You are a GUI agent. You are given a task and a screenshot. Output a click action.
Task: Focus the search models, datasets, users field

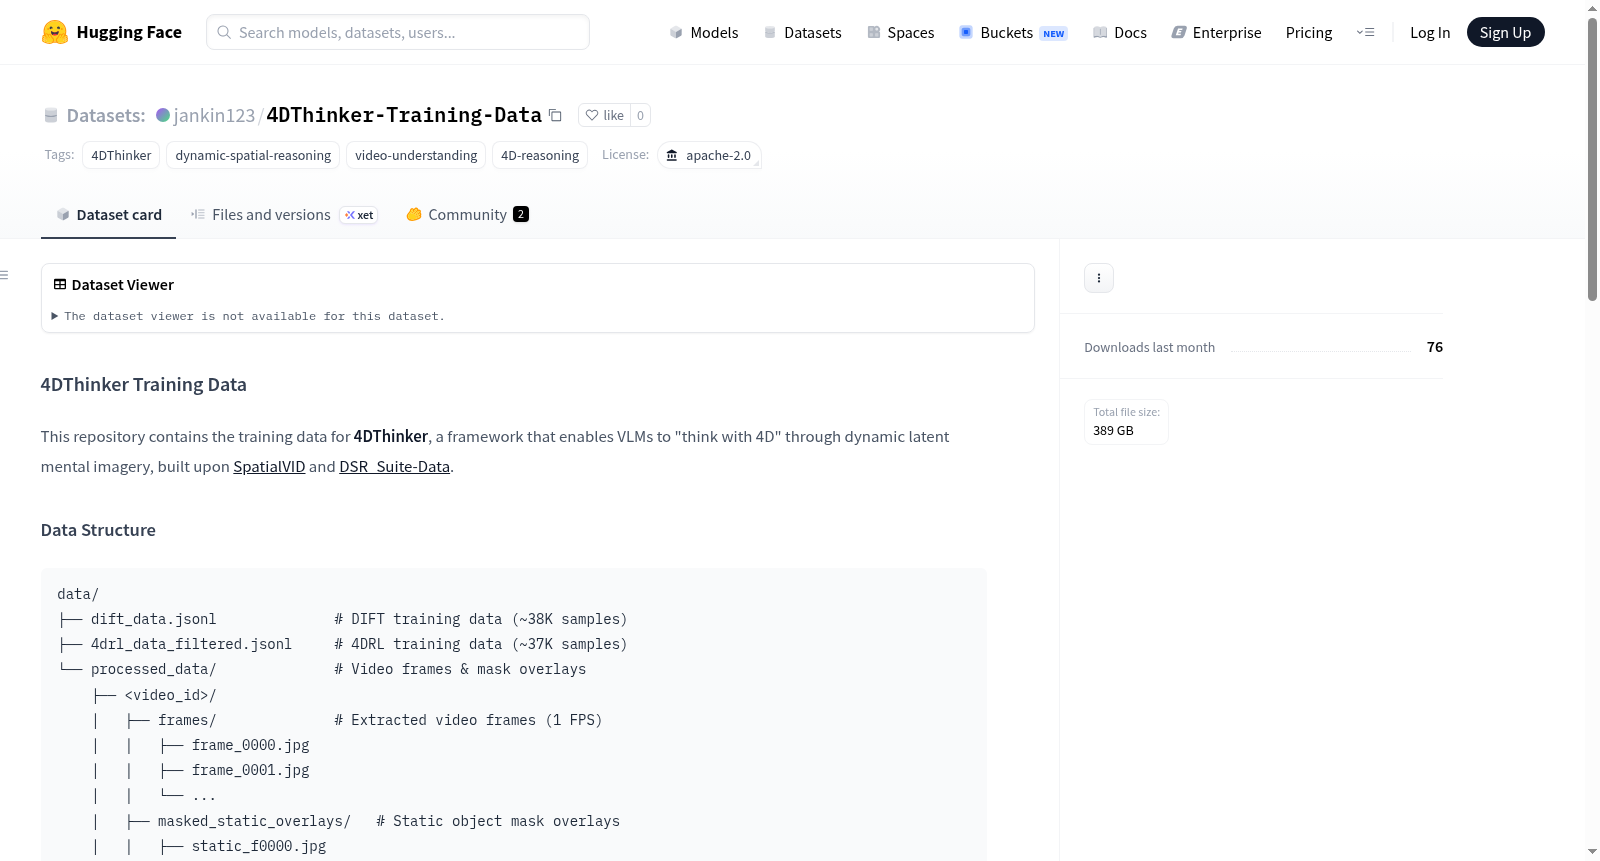tap(398, 32)
